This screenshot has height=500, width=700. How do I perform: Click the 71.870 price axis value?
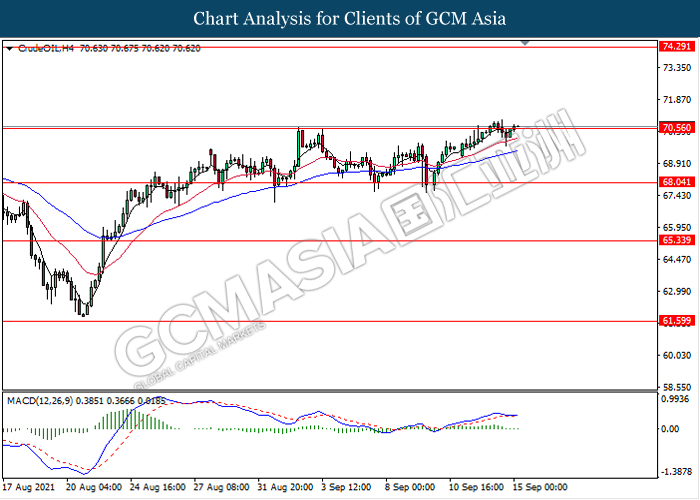point(677,100)
